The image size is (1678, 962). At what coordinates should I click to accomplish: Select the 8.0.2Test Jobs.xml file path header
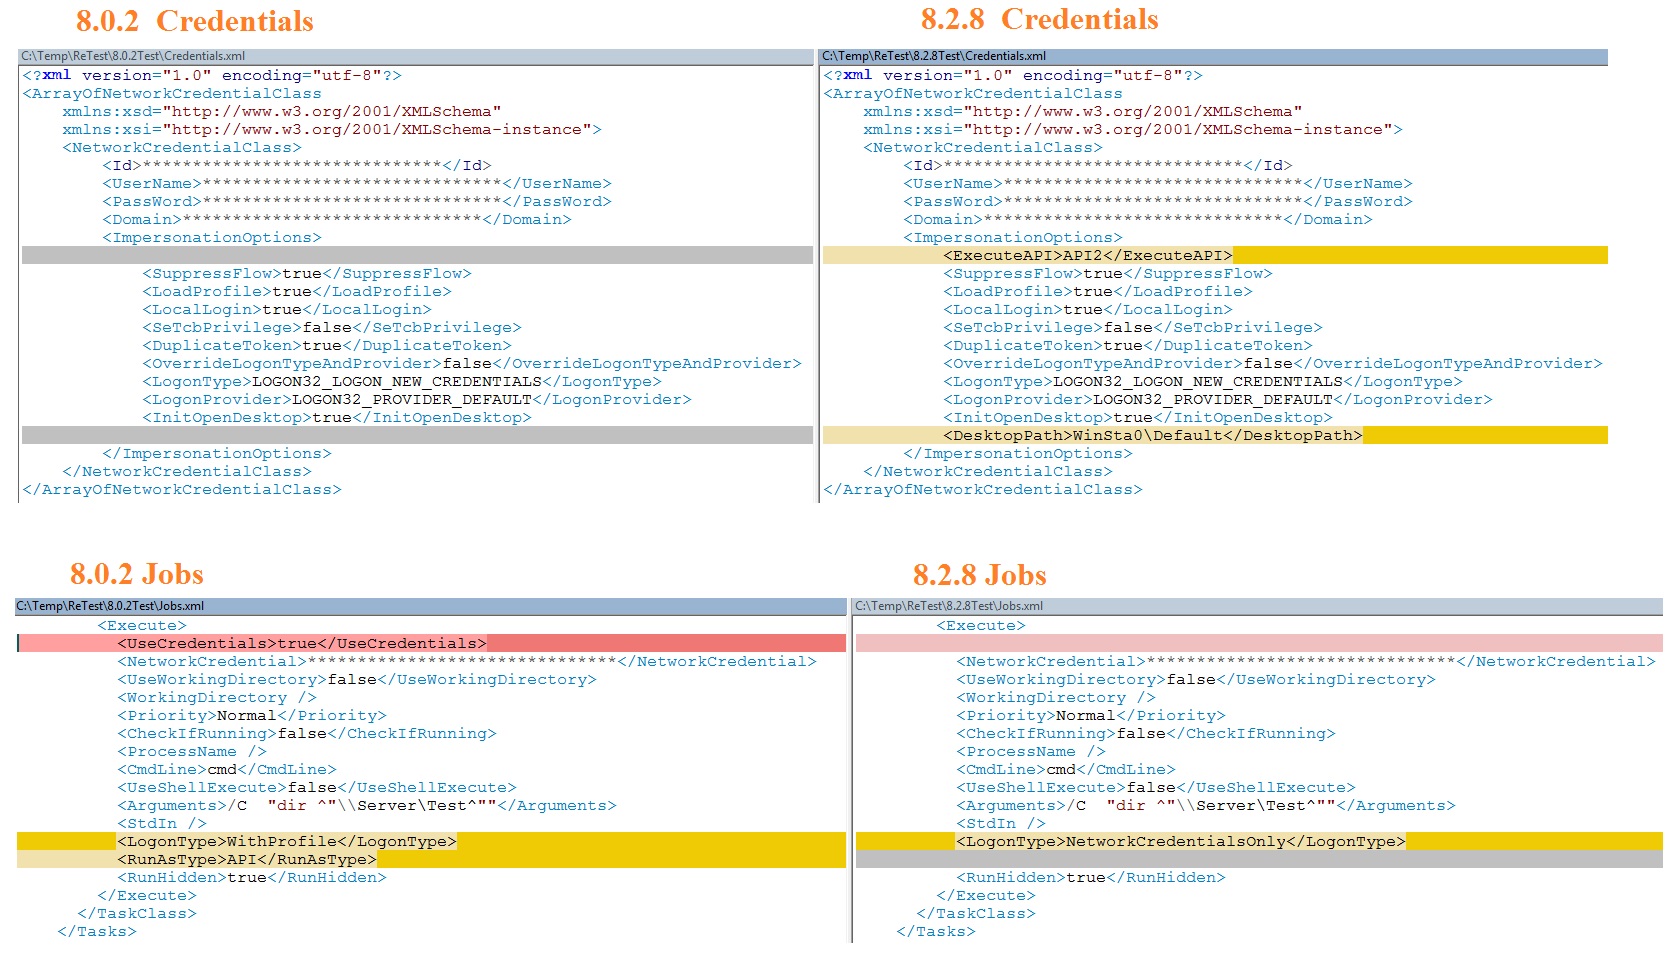110,606
